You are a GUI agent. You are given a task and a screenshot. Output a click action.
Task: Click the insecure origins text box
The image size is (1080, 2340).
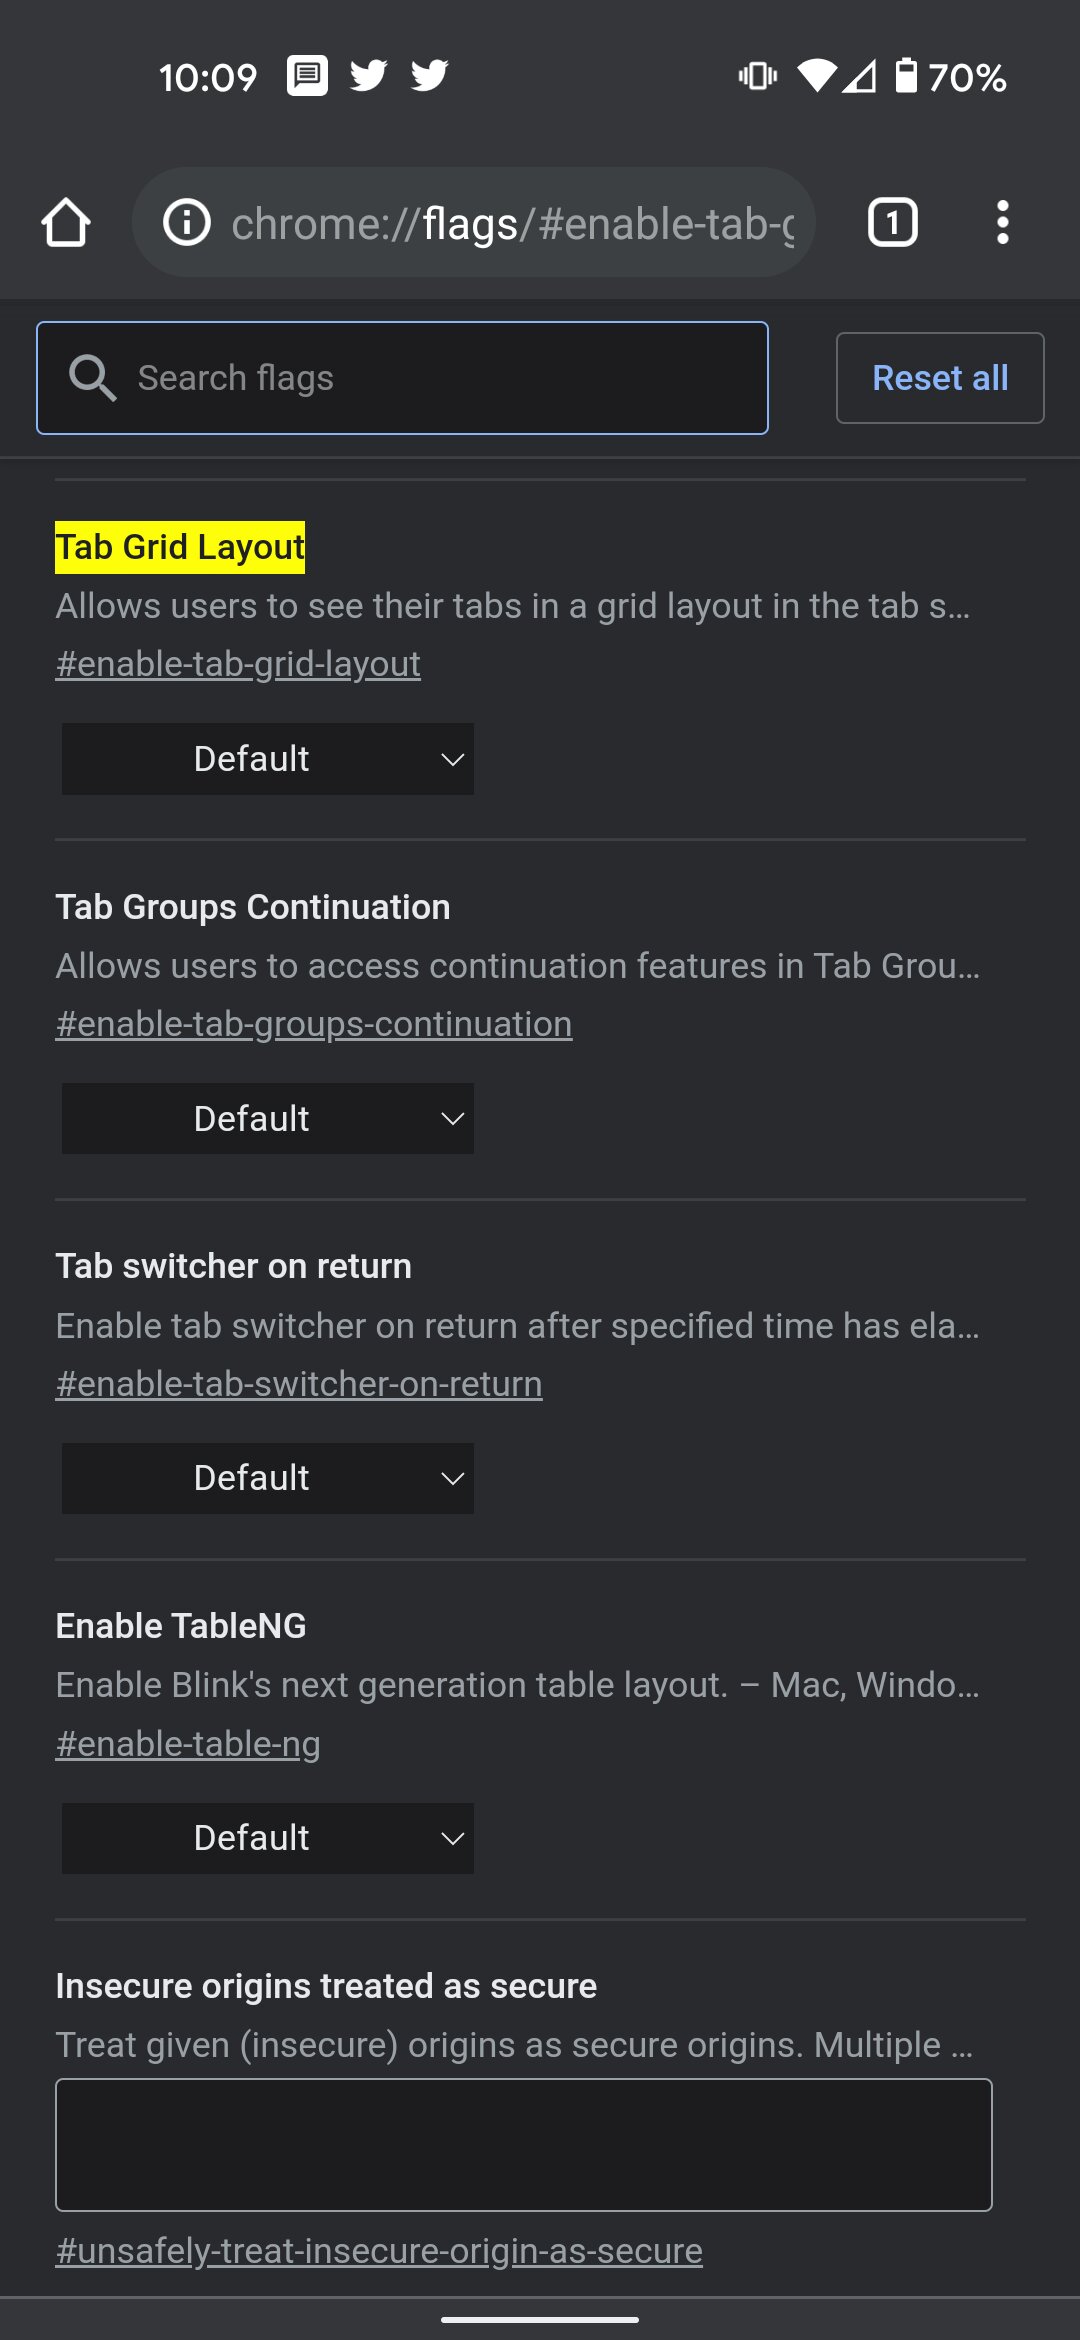coord(524,2145)
